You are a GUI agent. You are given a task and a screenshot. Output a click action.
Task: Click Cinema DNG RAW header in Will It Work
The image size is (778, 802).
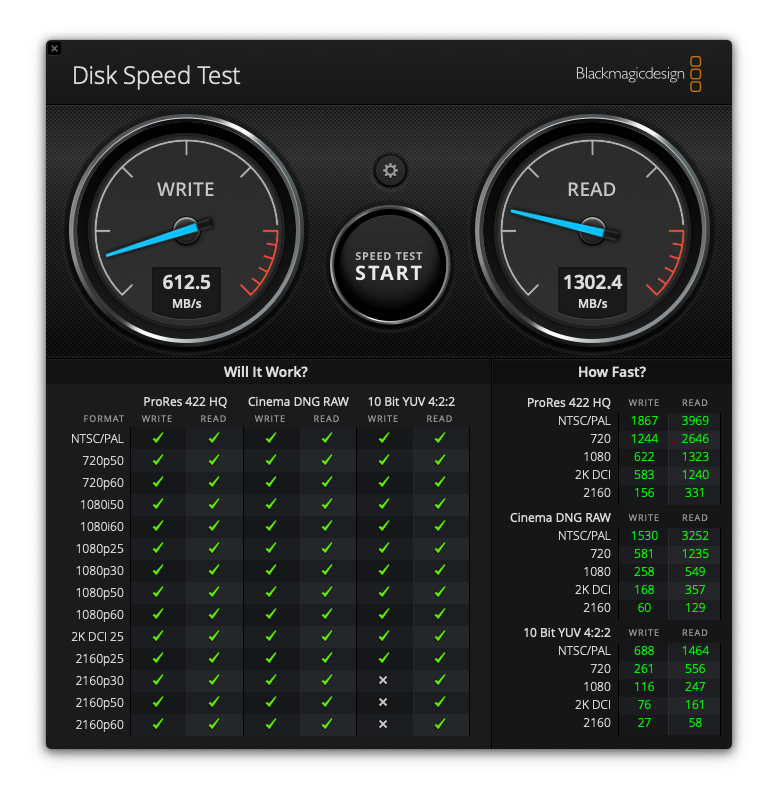(298, 402)
